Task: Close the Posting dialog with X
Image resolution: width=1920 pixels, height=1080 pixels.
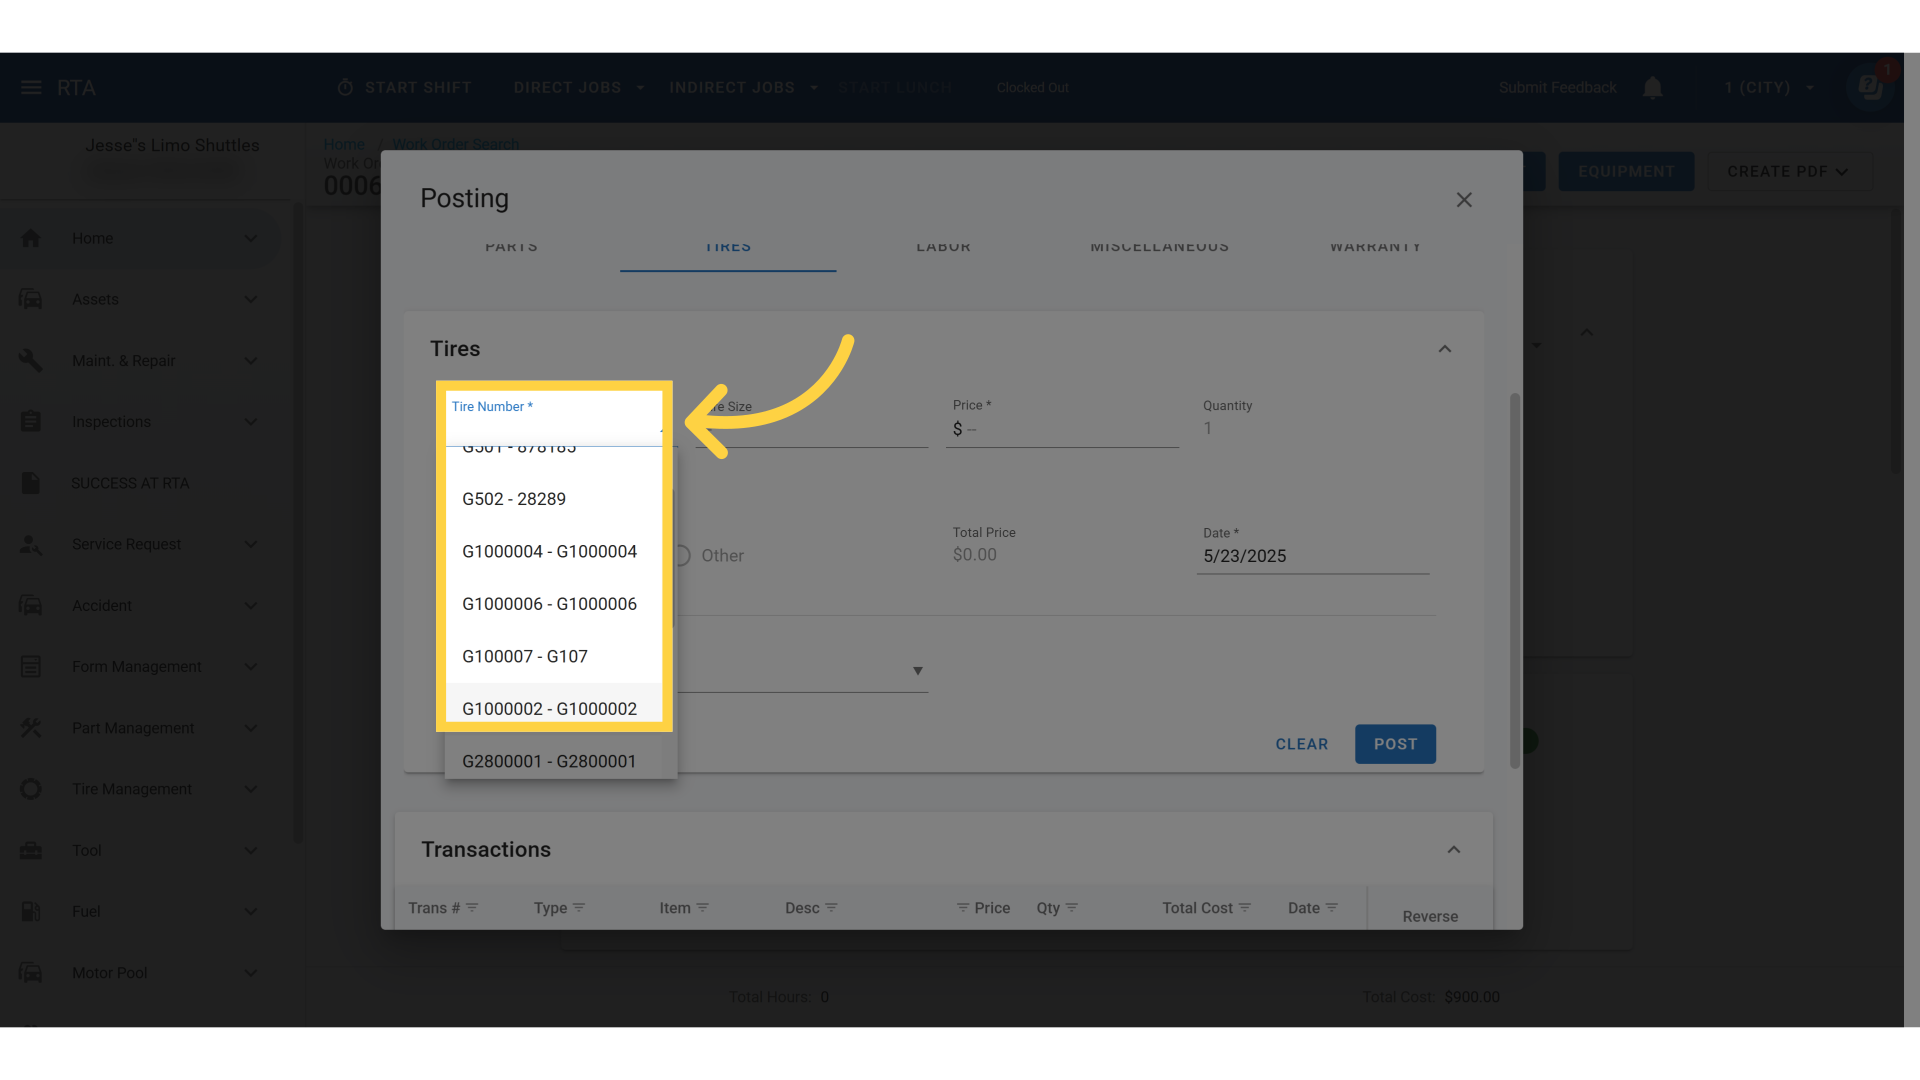Action: 1464,200
